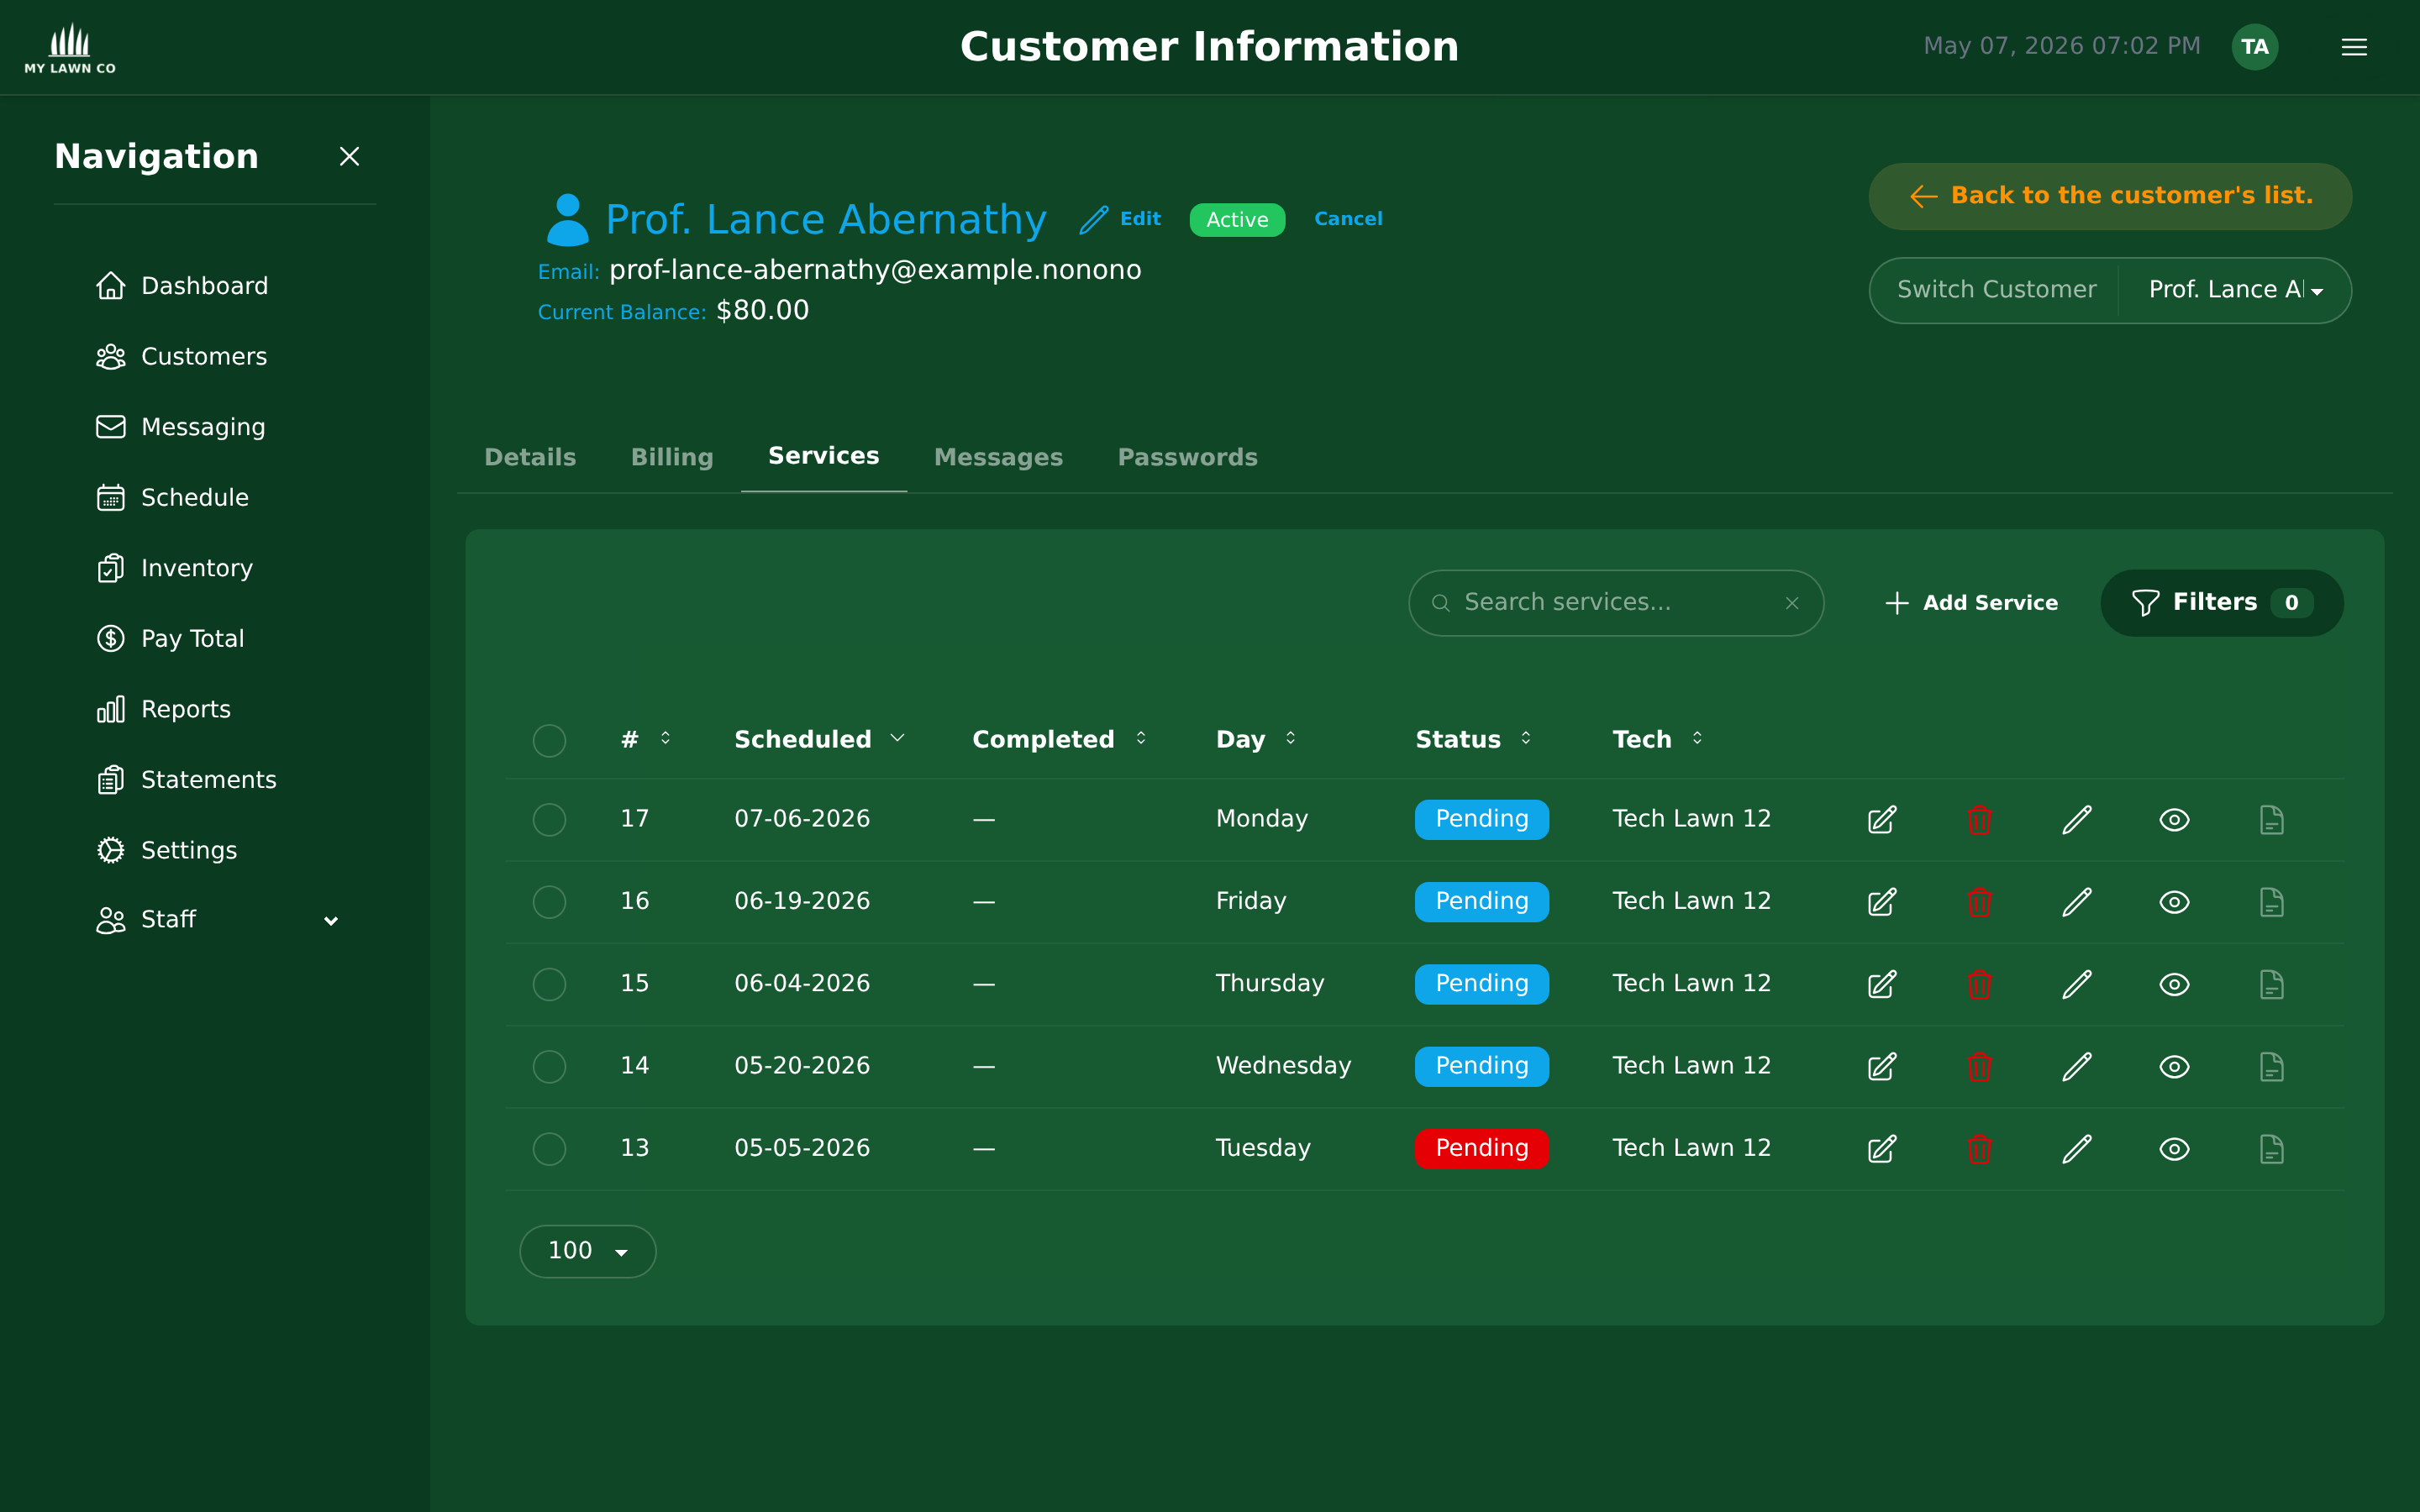
Task: Select the checkbox for service 15
Action: point(549,984)
